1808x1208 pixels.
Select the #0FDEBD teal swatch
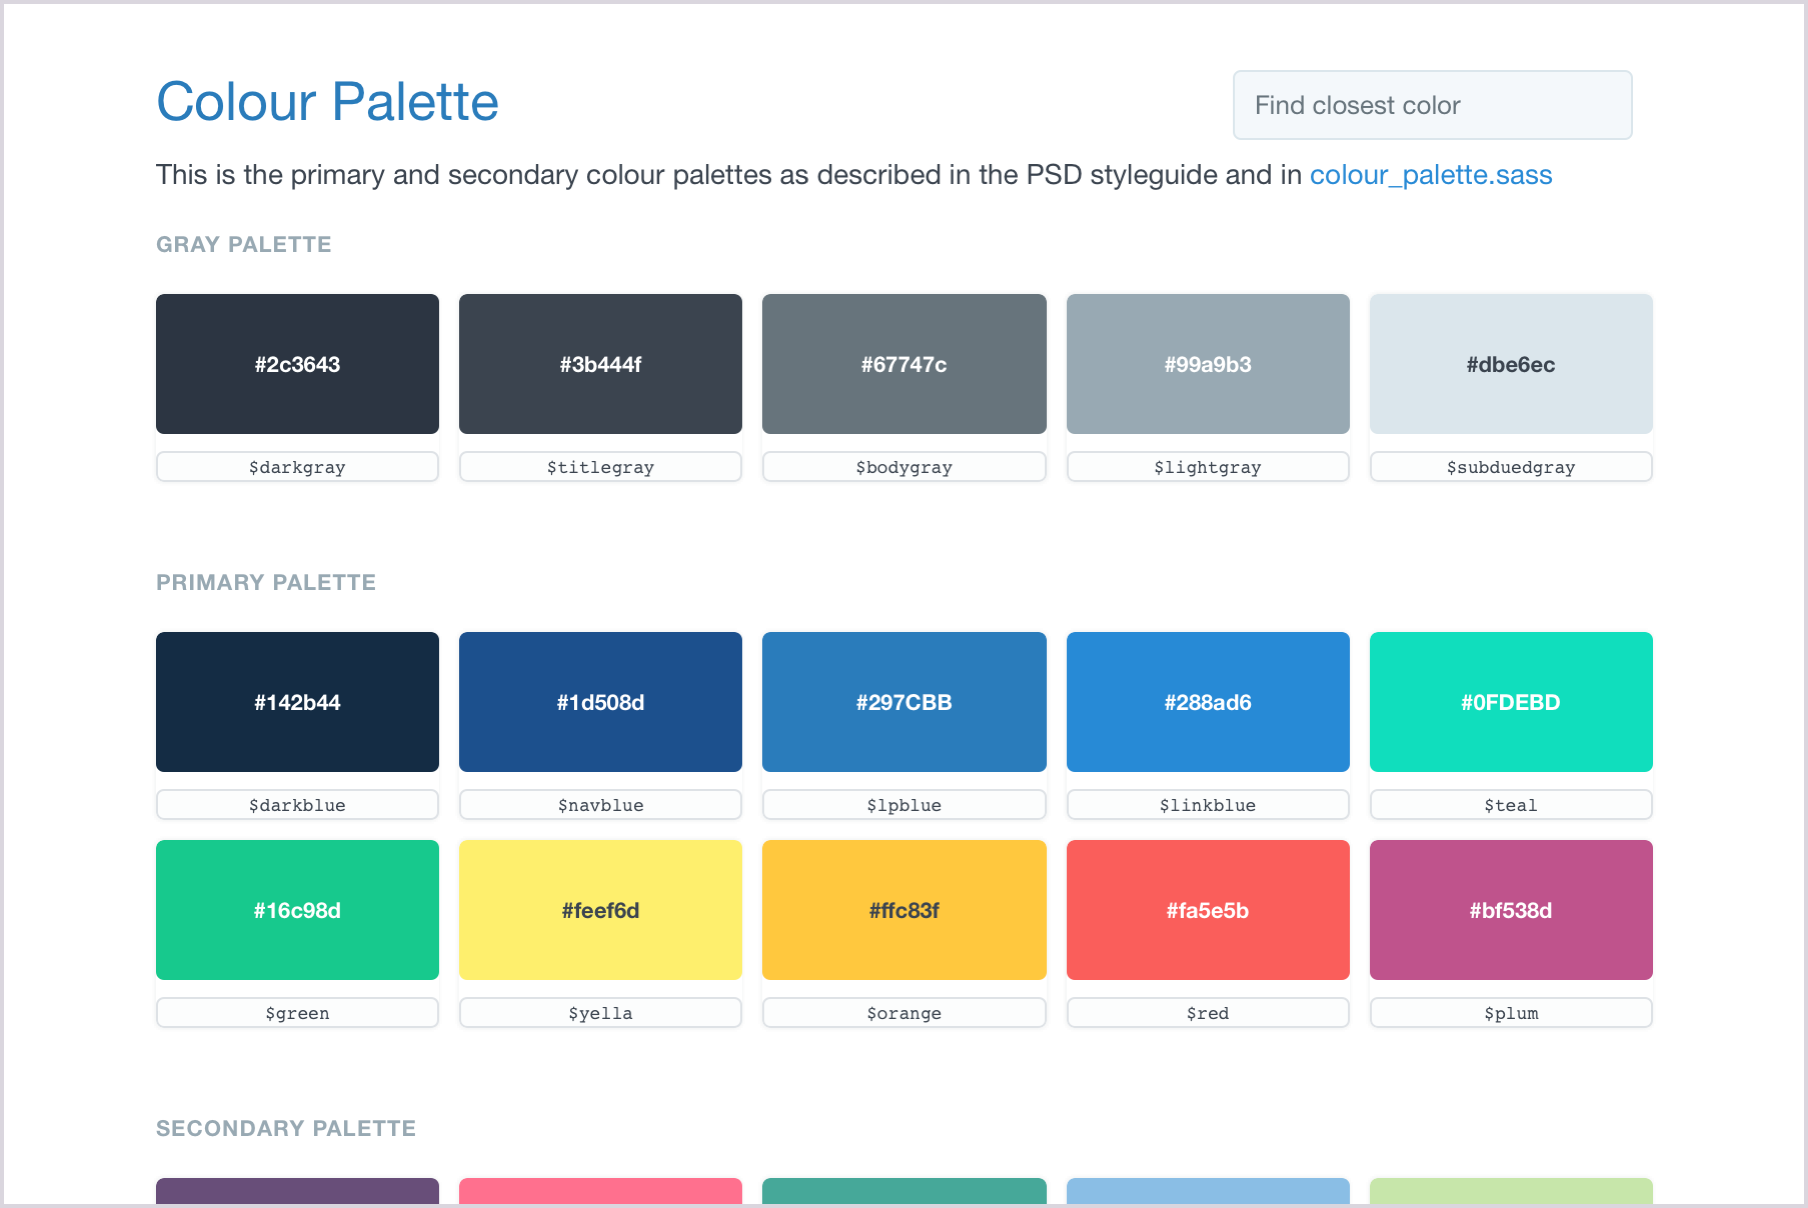click(1511, 702)
